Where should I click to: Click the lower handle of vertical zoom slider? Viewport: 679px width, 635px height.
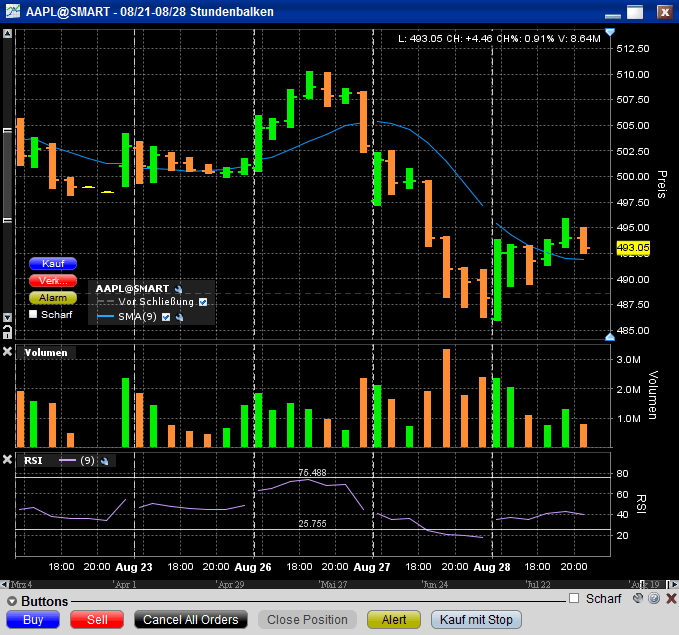[7, 220]
